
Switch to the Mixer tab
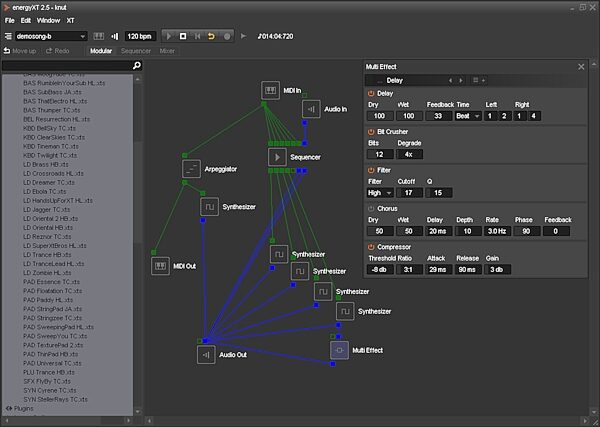click(167, 51)
